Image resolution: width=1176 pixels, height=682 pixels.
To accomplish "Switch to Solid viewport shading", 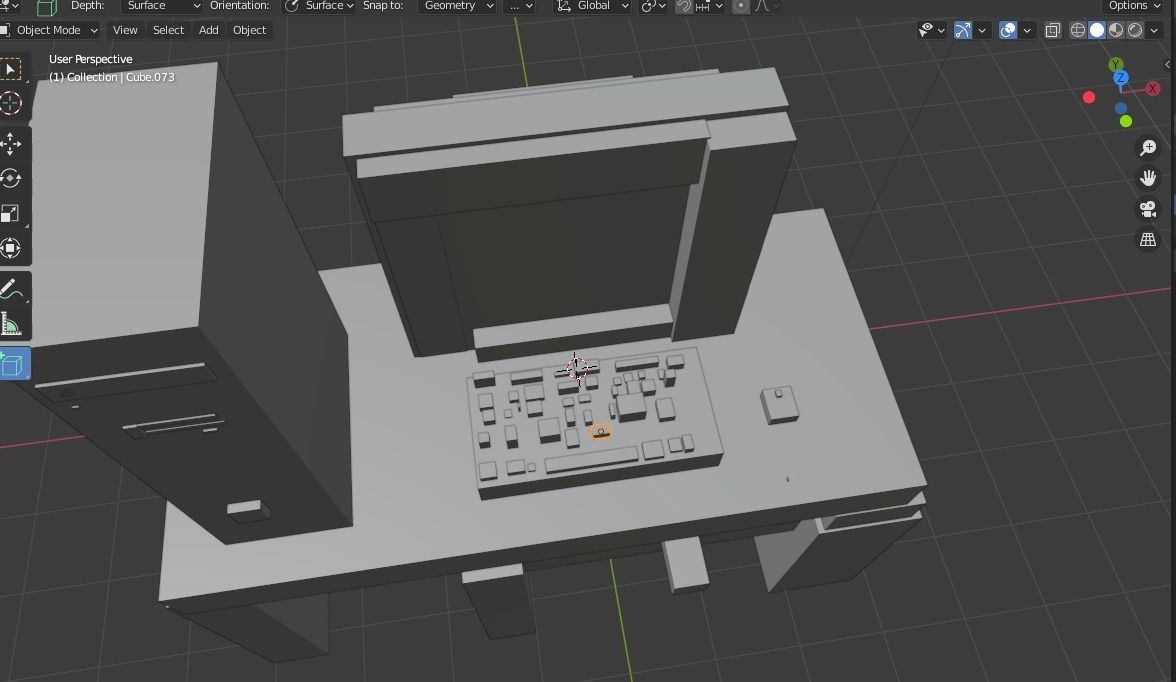I will point(1097,30).
